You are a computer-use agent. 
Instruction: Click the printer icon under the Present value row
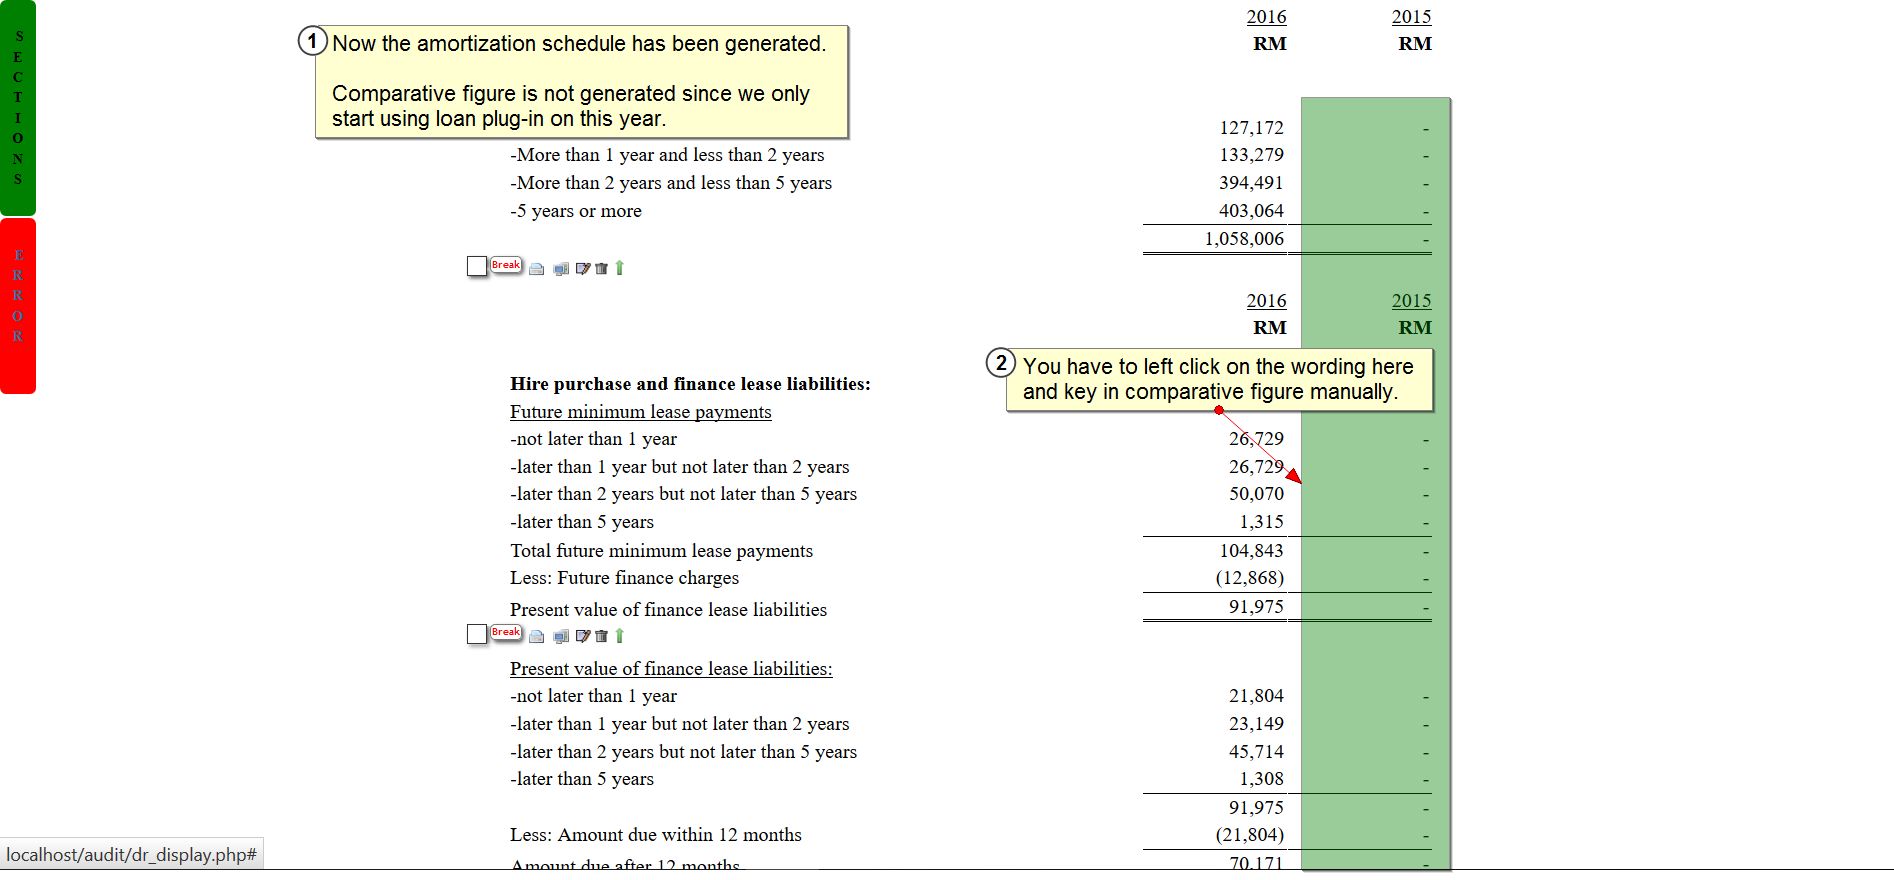pyautogui.click(x=537, y=636)
